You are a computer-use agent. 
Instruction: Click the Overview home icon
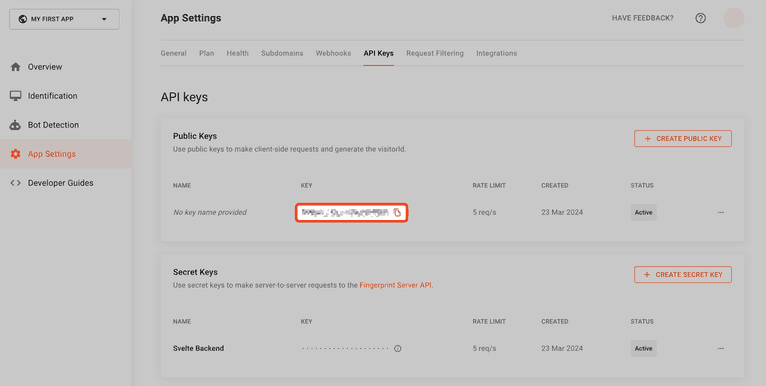pos(16,67)
